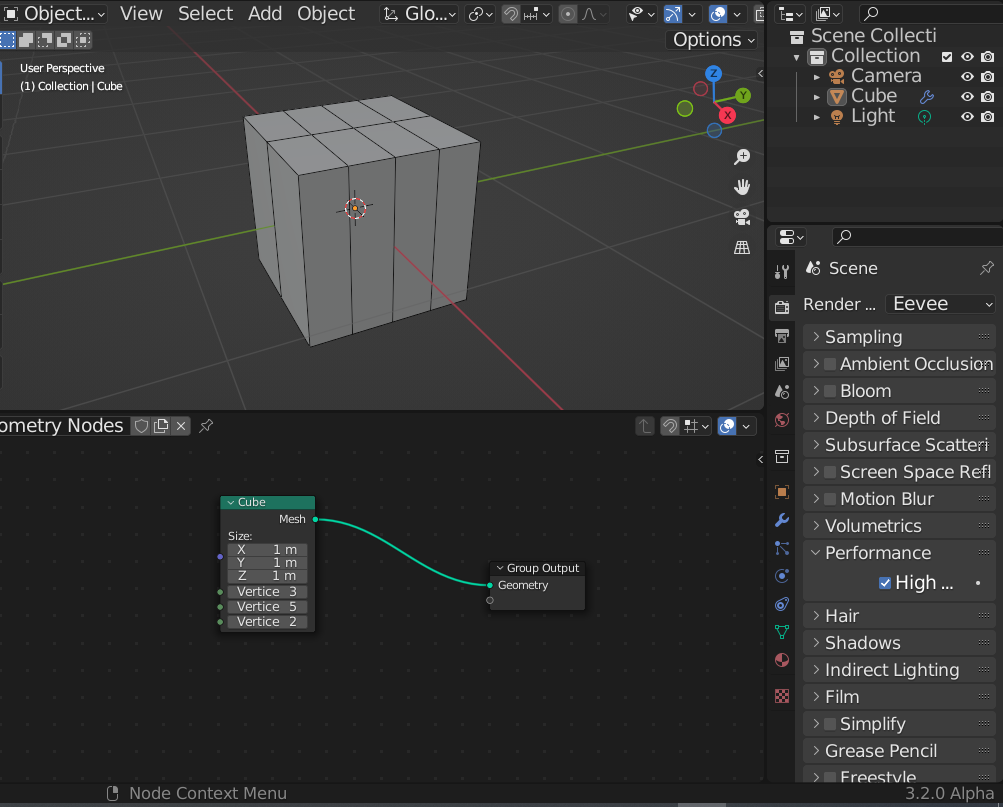Image resolution: width=1003 pixels, height=807 pixels.
Task: Click the light data icon beside Light in outliner
Action: pyautogui.click(x=924, y=117)
